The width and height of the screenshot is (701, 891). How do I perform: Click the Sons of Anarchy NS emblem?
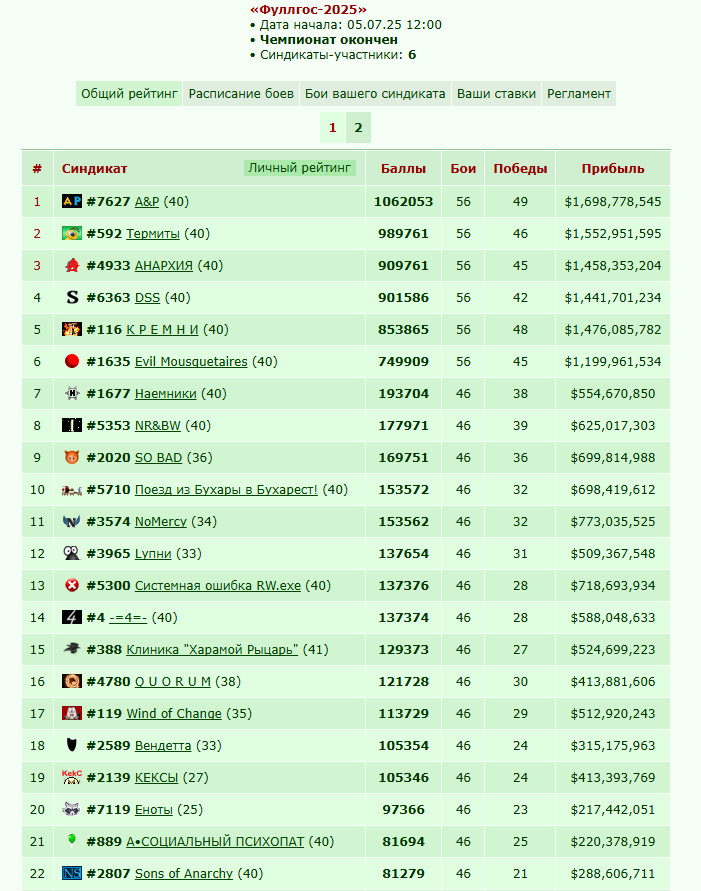(72, 873)
